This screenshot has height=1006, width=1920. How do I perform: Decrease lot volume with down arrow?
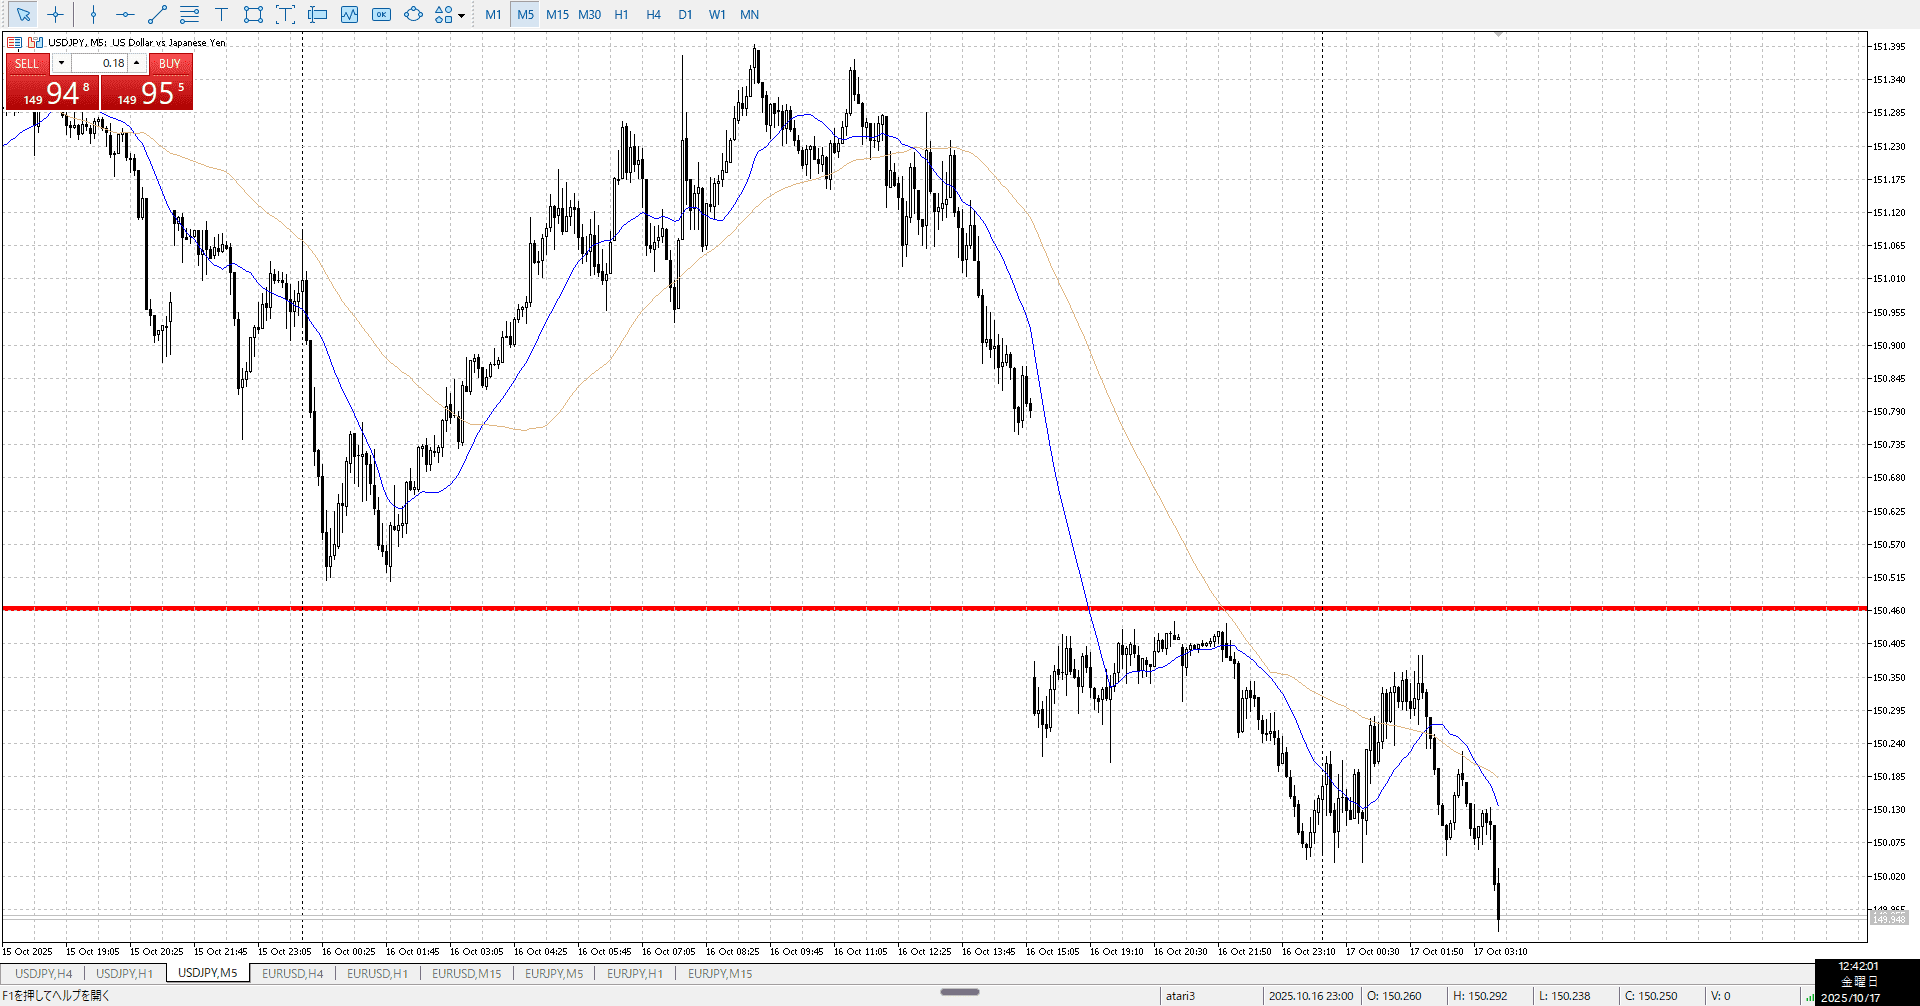61,63
